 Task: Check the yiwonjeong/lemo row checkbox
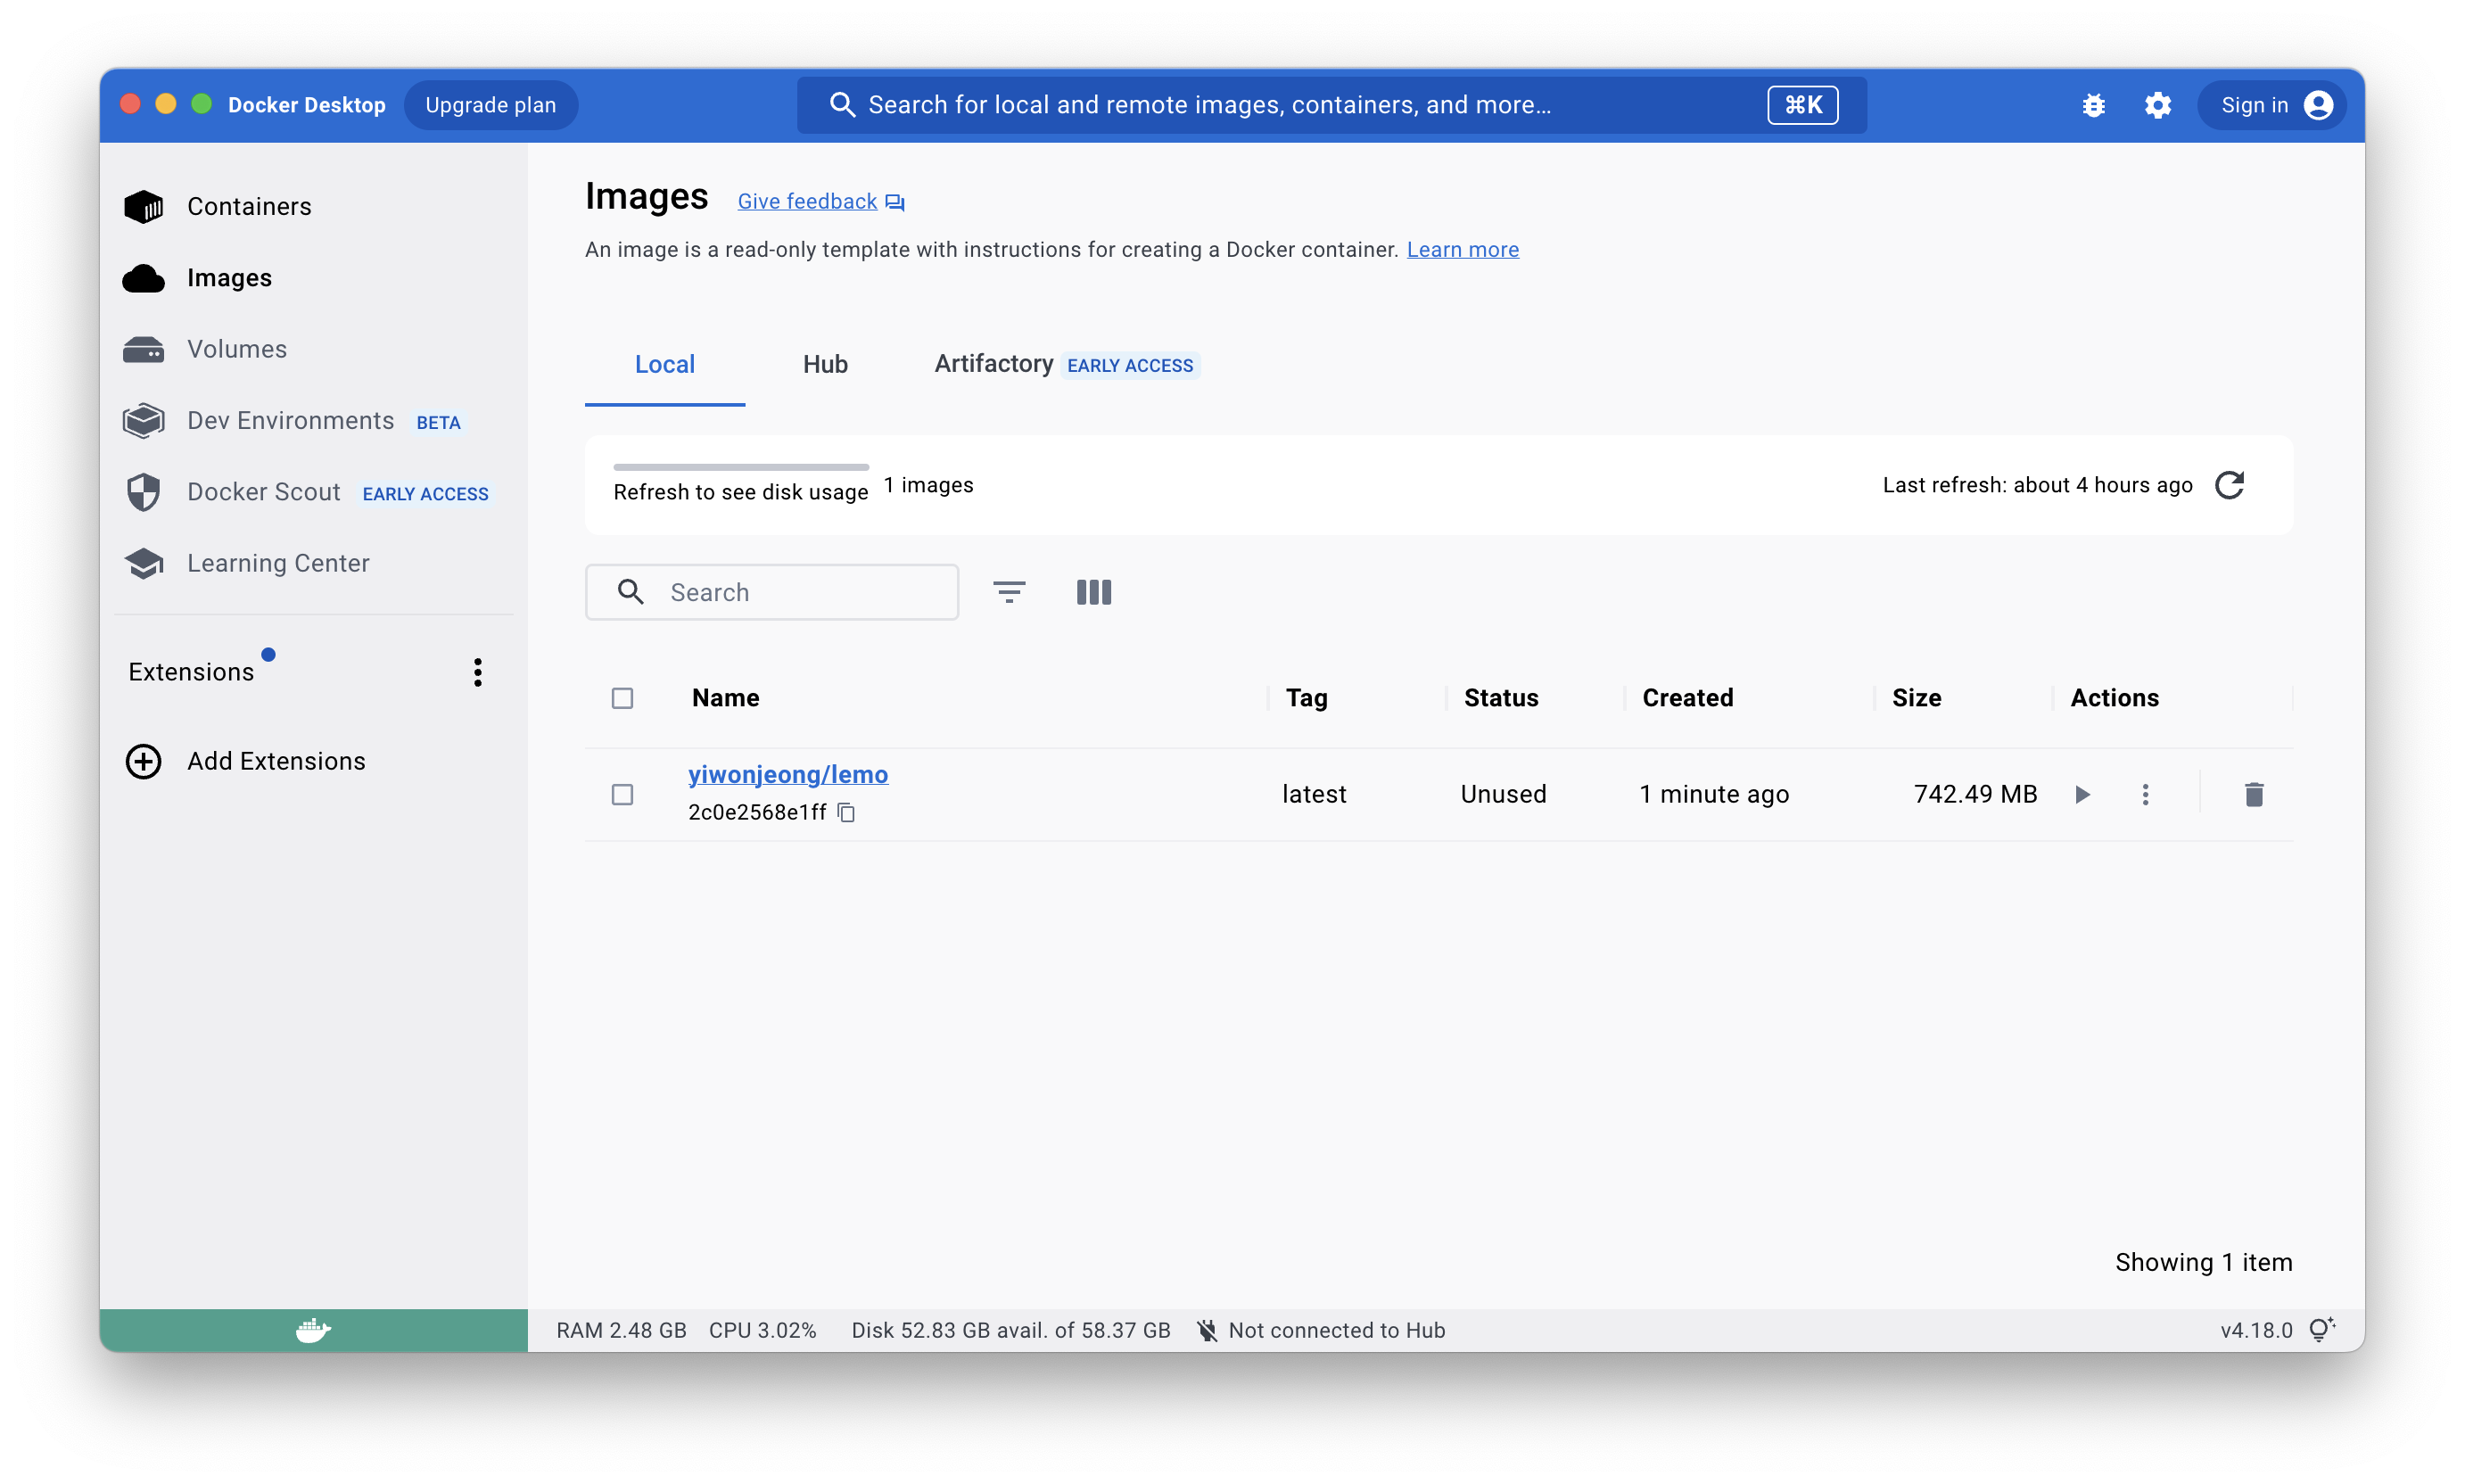(622, 794)
